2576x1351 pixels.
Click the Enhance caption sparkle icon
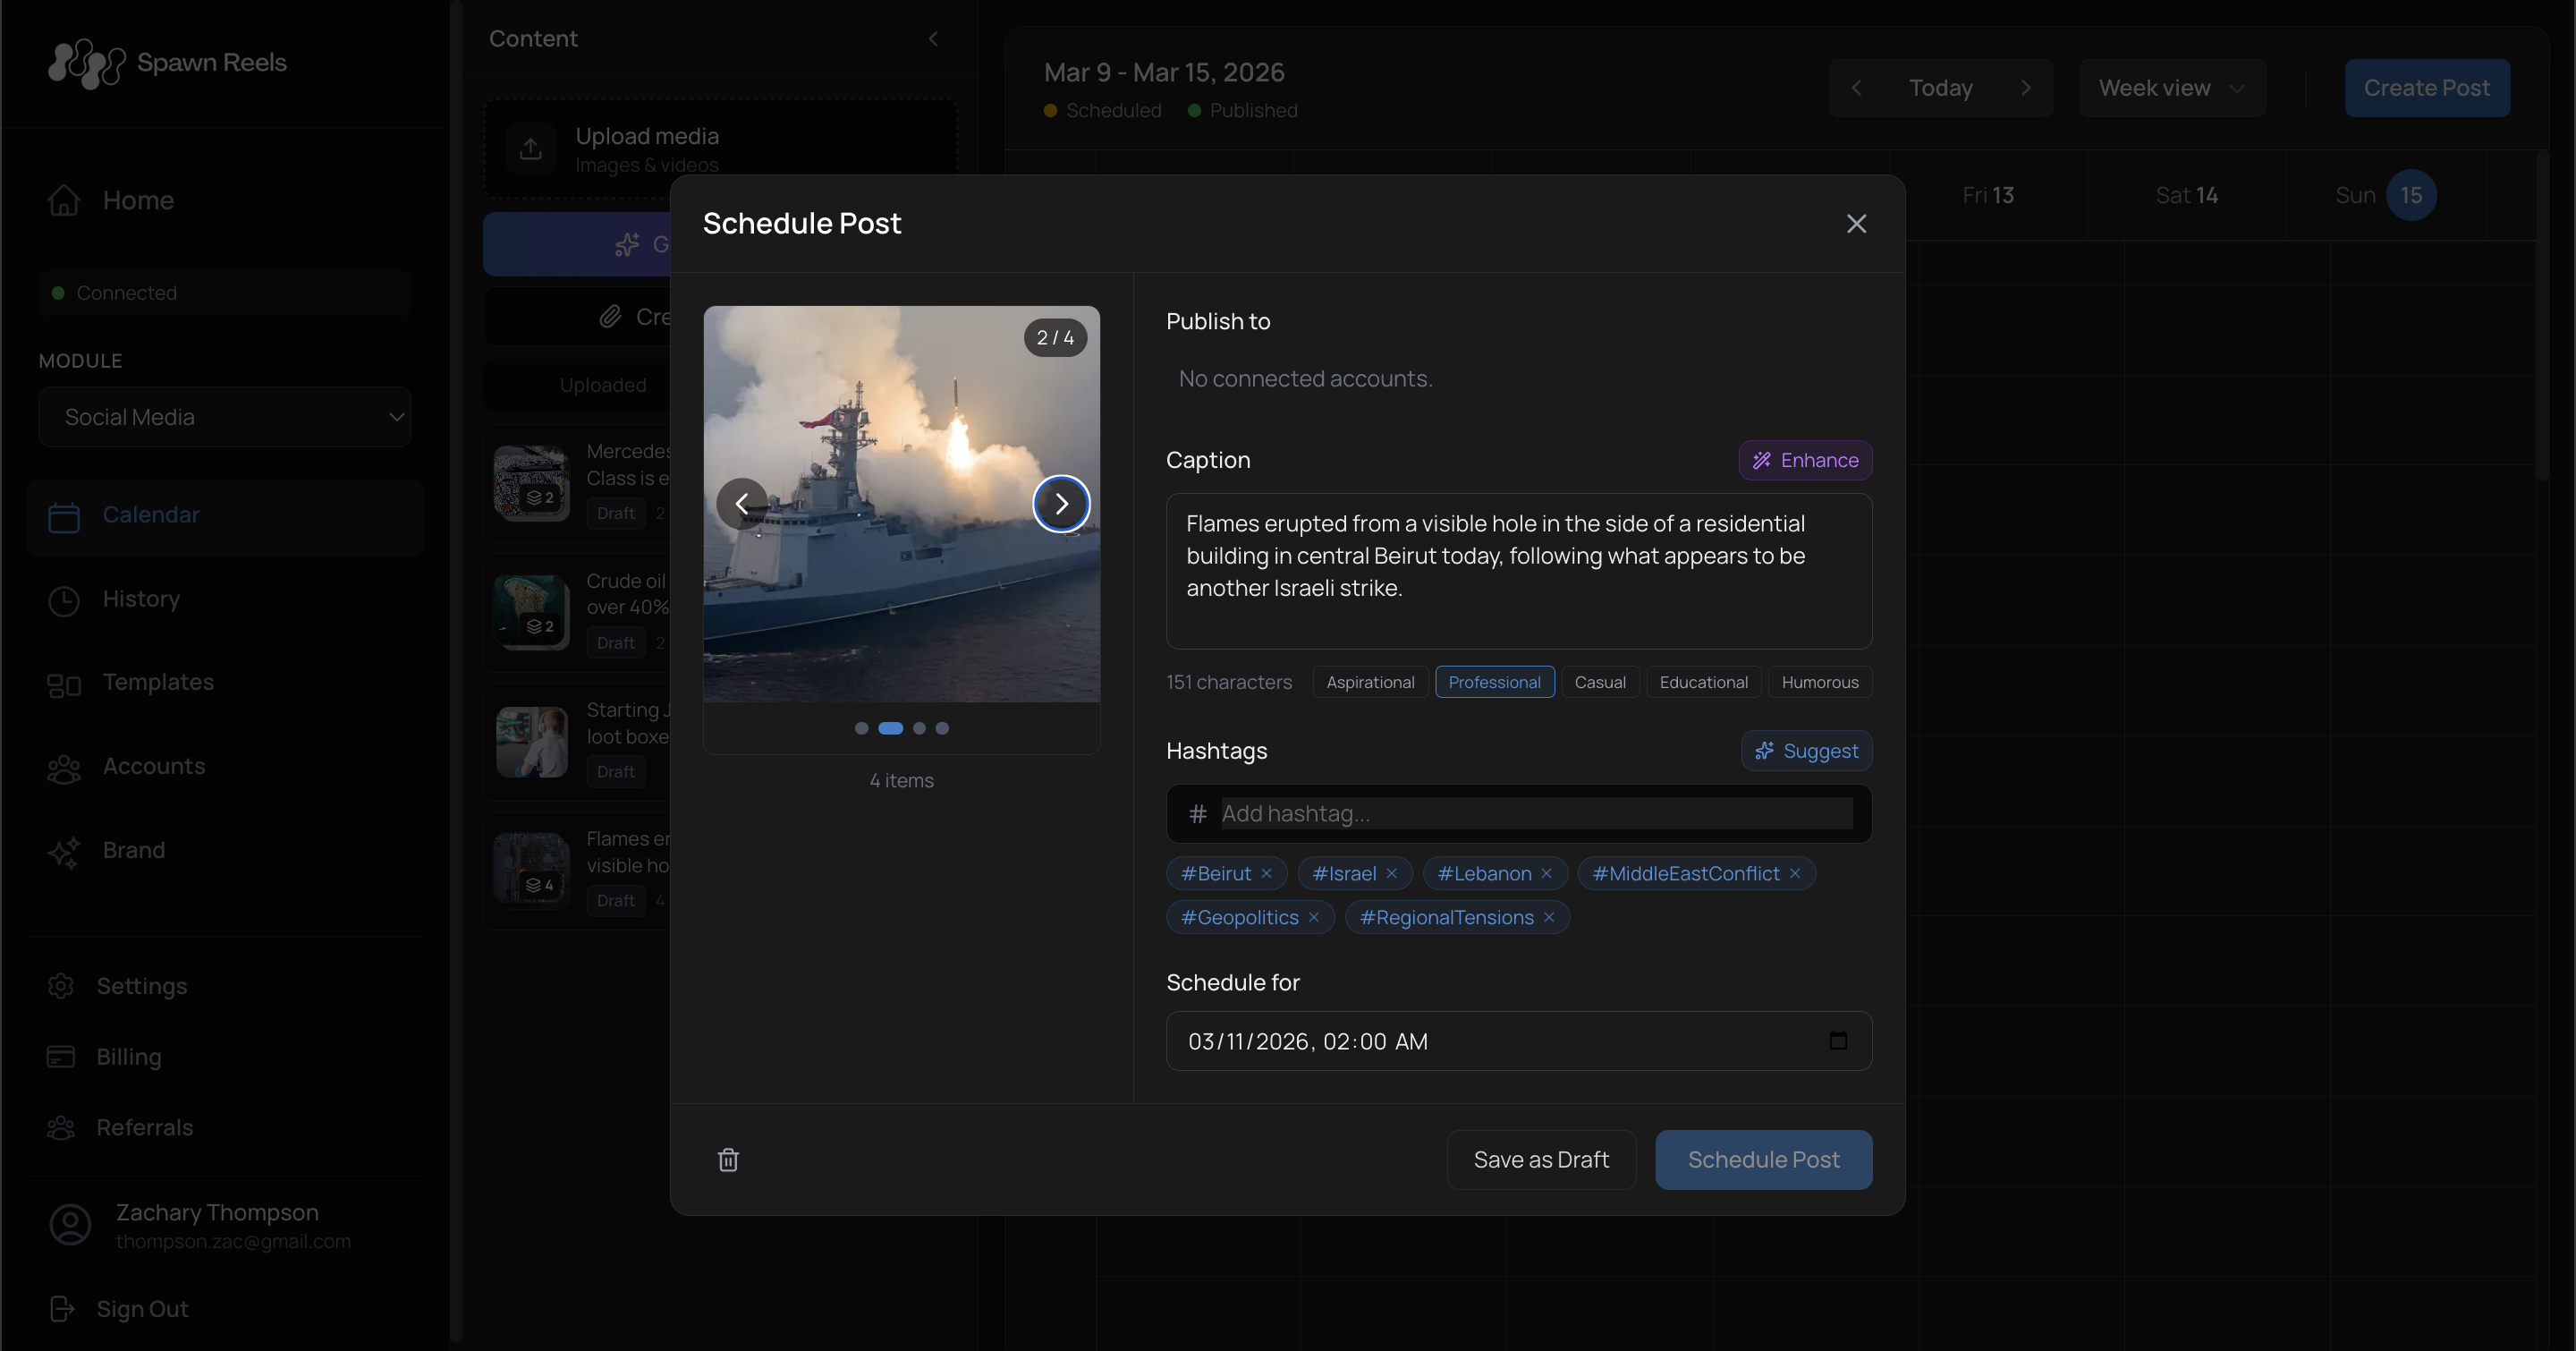(1764, 460)
